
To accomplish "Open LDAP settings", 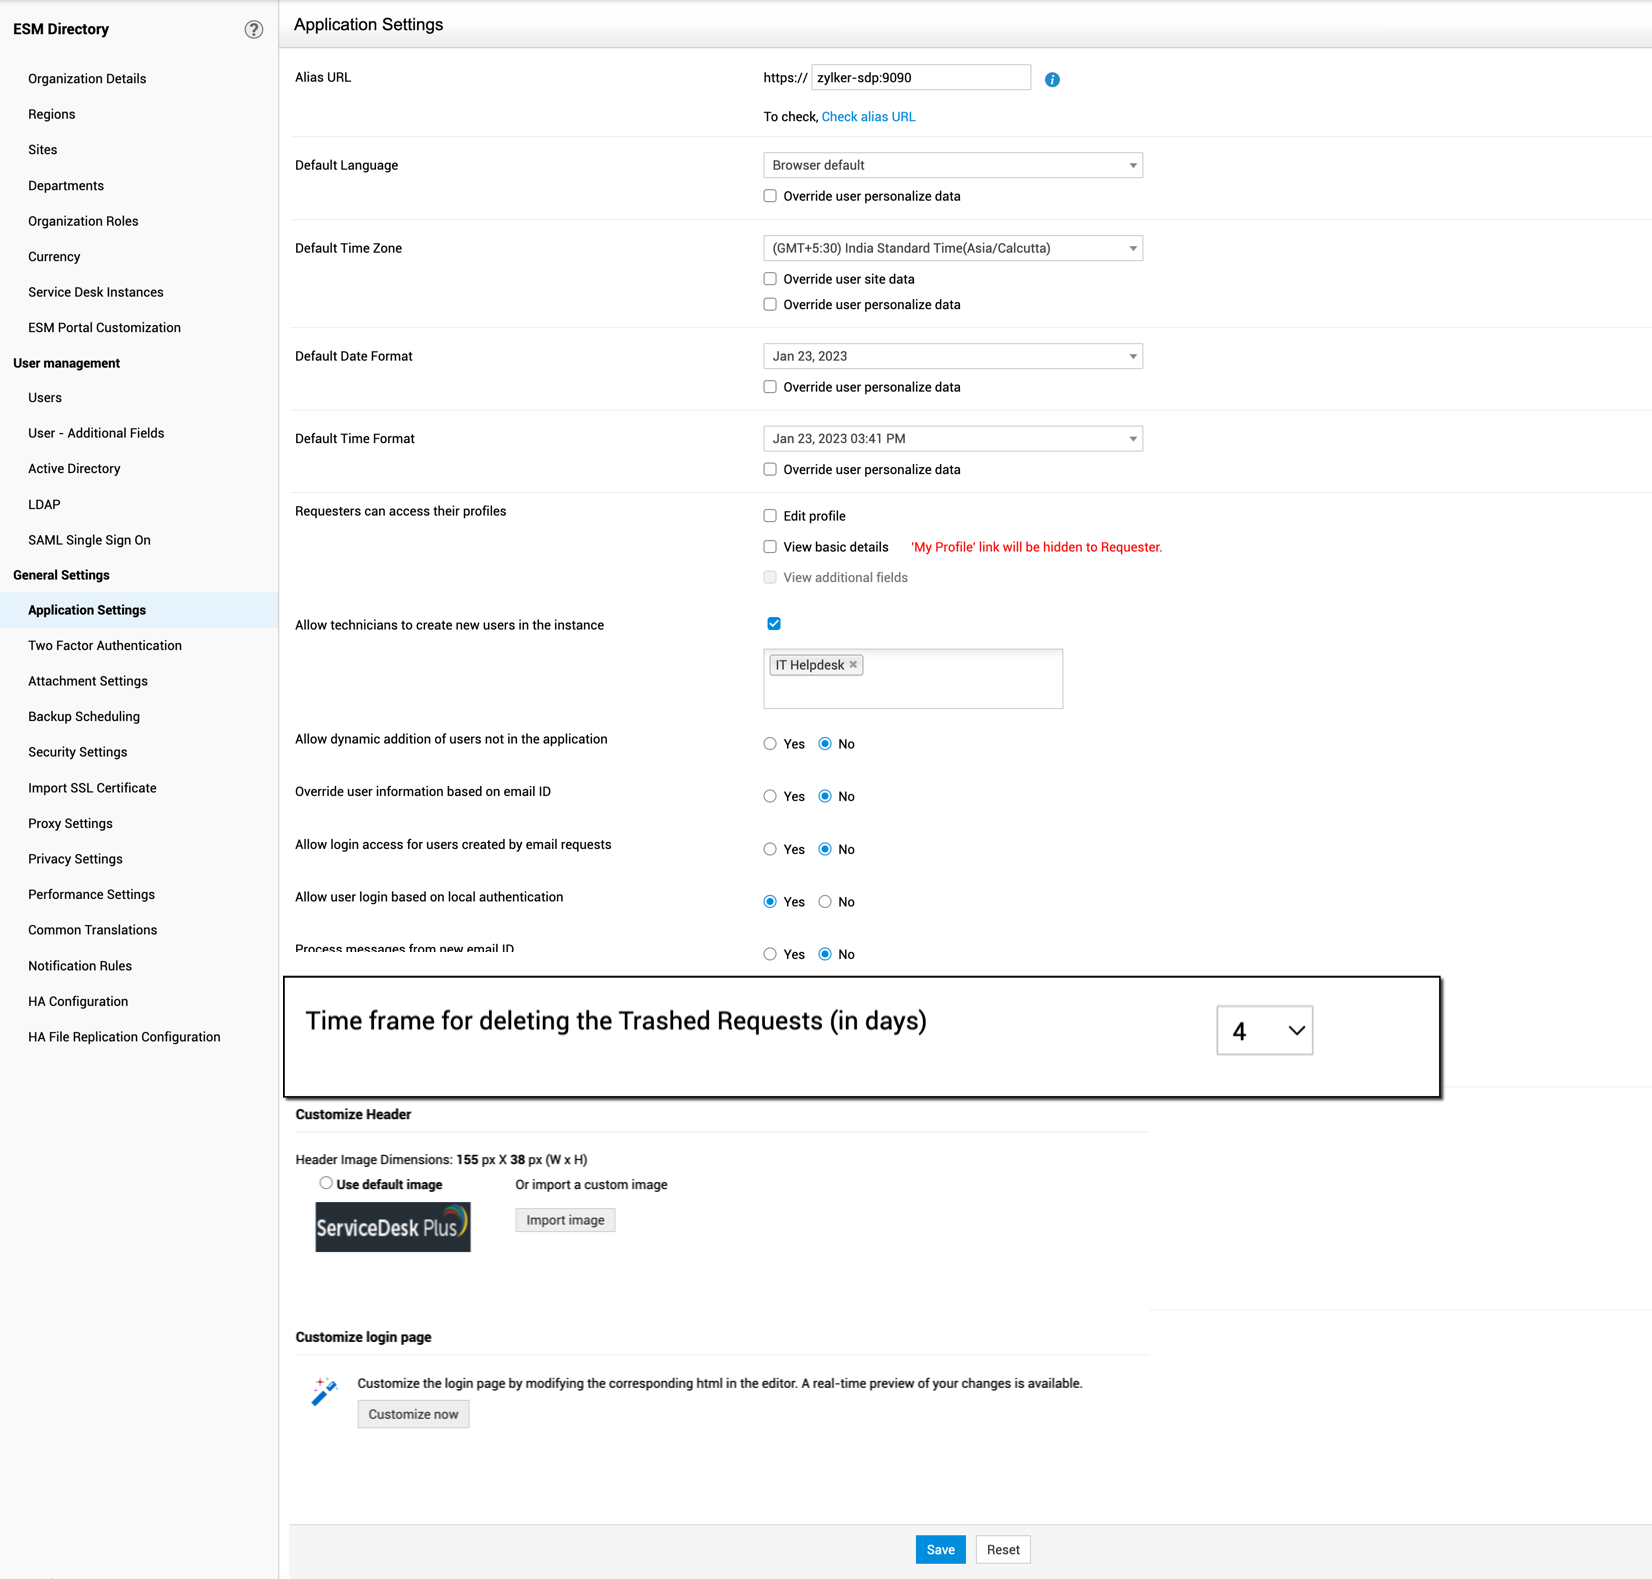I will (44, 505).
